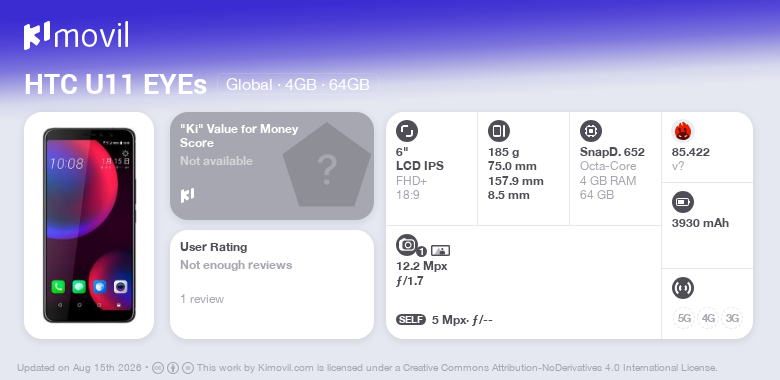Click the Creative Commons CC icon
The height and width of the screenshot is (380, 780).
[x=157, y=368]
